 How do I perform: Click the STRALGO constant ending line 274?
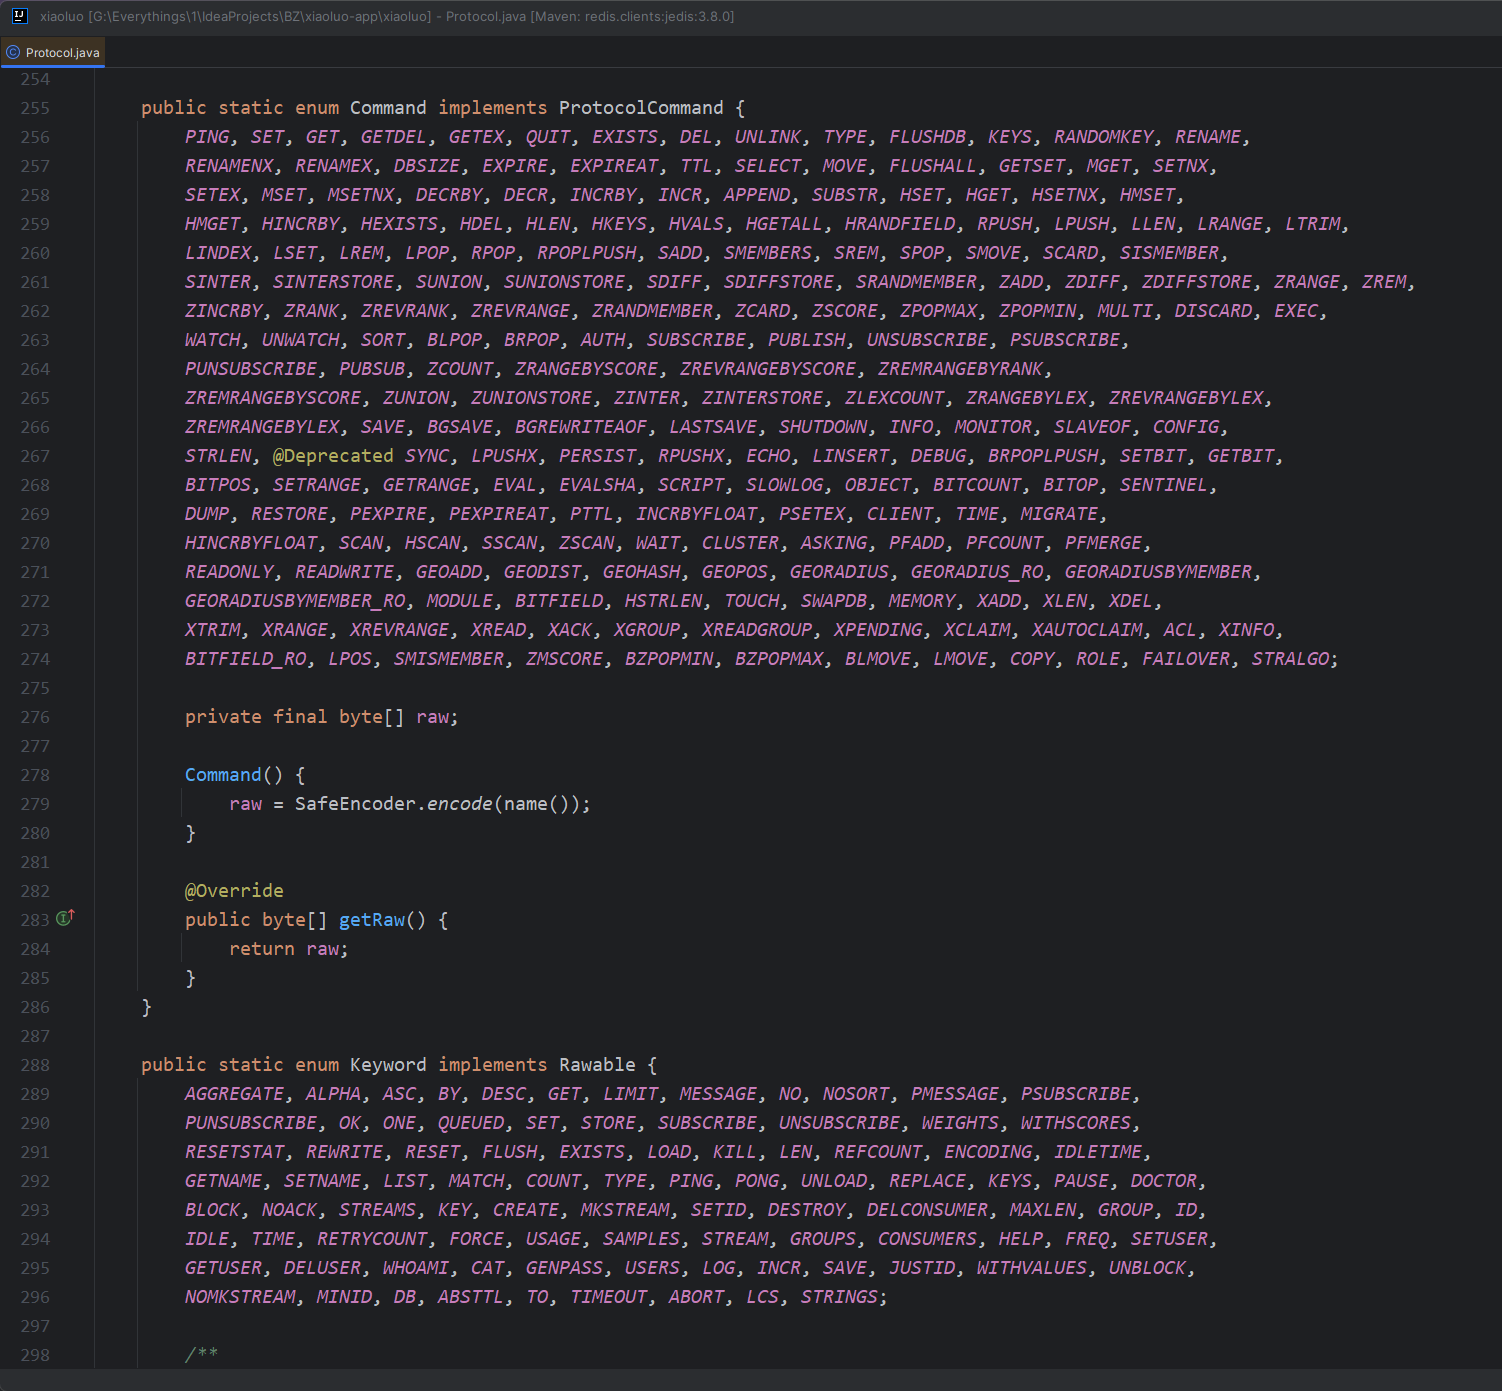coord(1290,659)
